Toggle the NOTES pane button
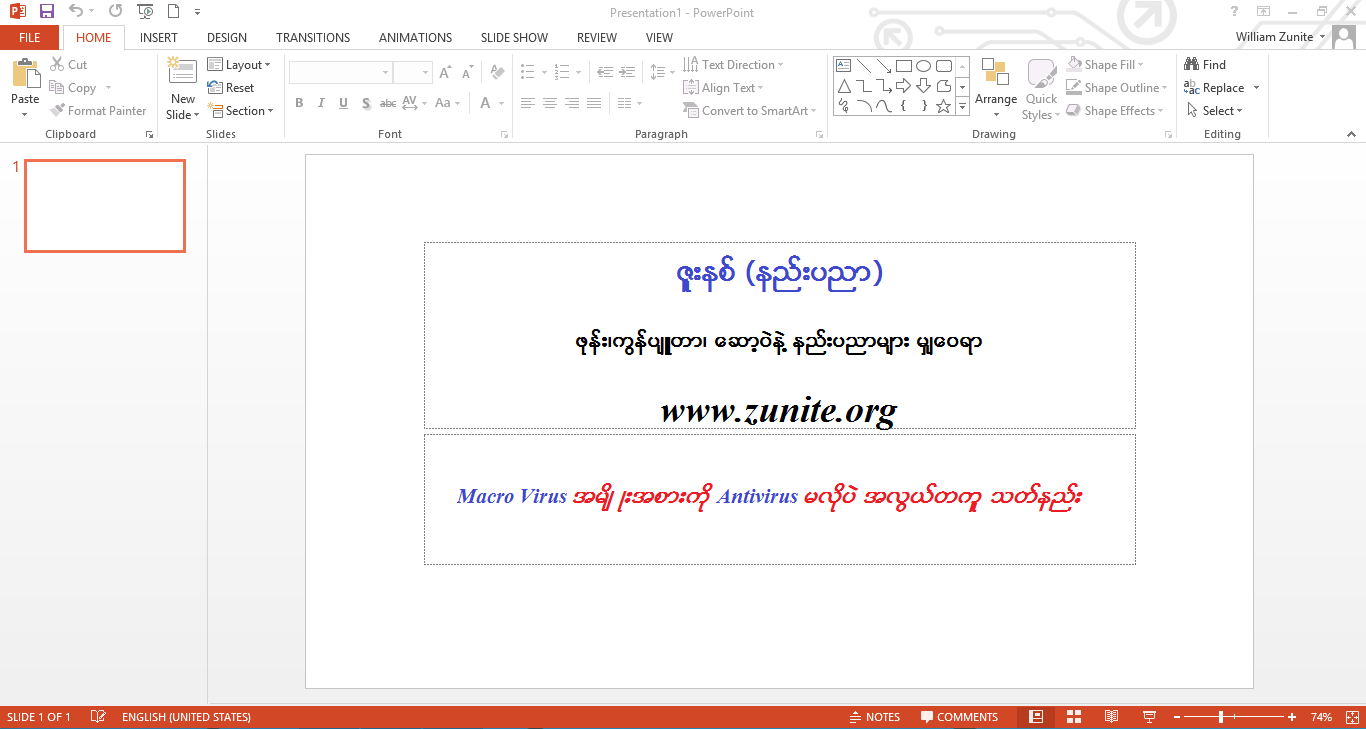This screenshot has height=729, width=1366. 874,717
